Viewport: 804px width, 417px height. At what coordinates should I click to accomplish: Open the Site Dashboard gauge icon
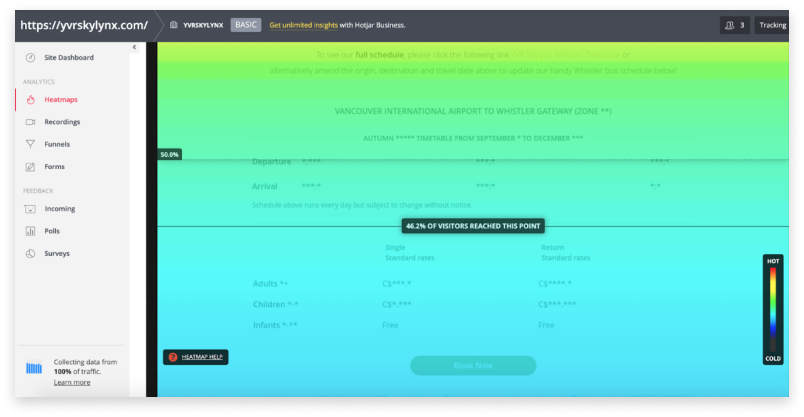point(30,58)
